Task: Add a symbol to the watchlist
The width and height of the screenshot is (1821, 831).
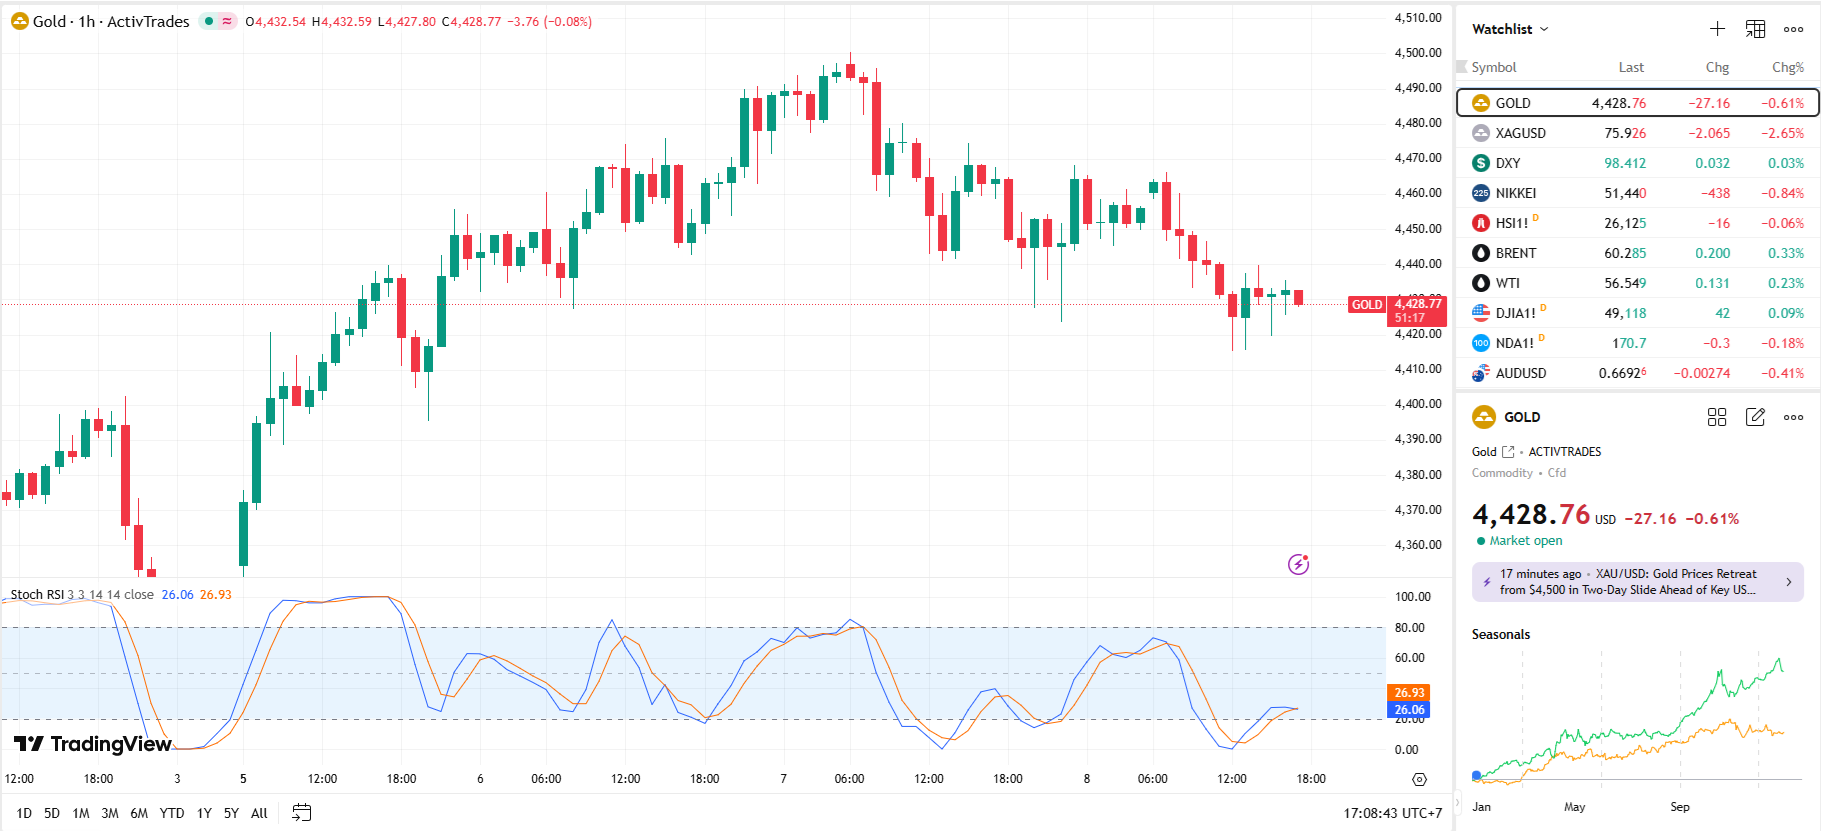Action: tap(1717, 29)
